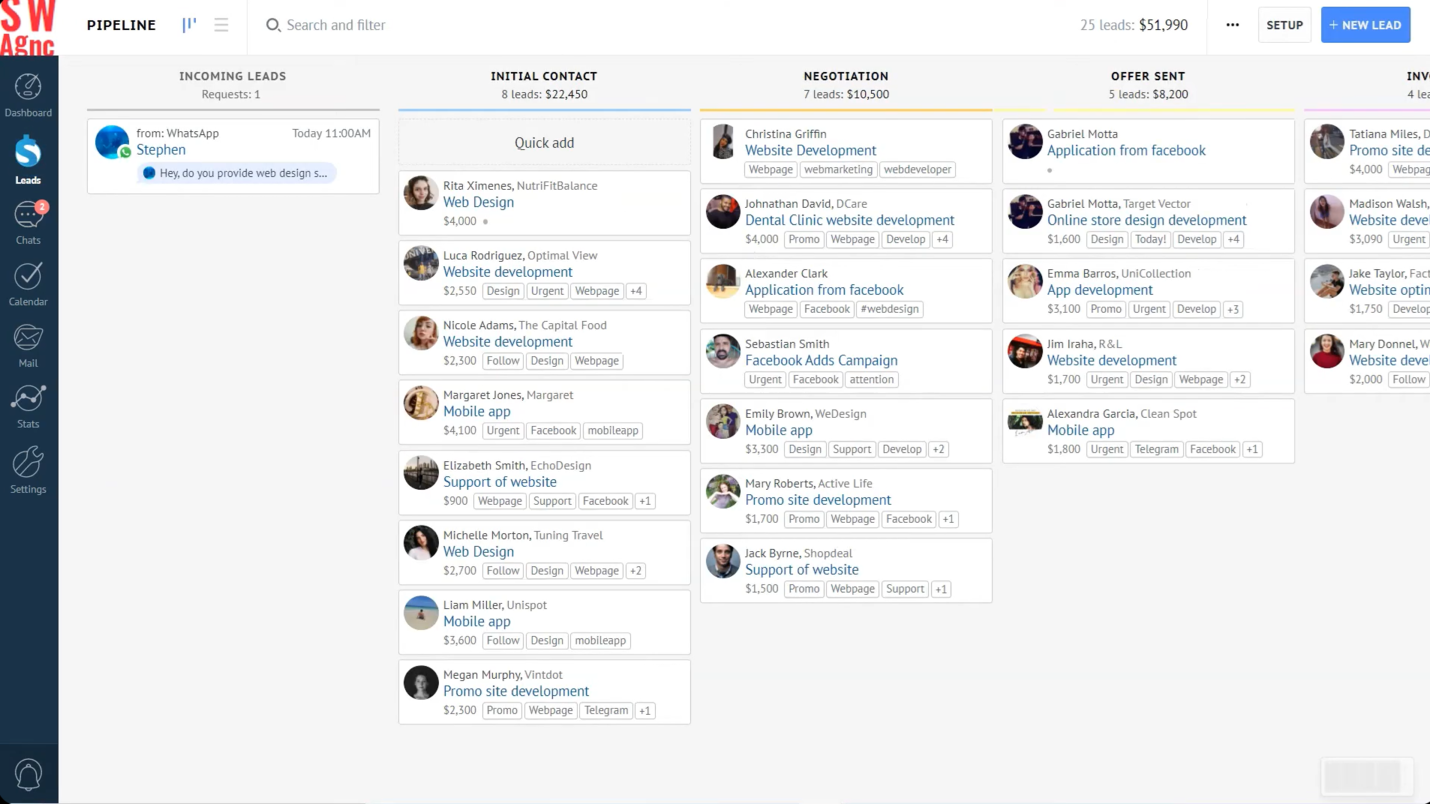Use Quick add in the Initial Contact column
The image size is (1430, 804).
click(x=544, y=142)
